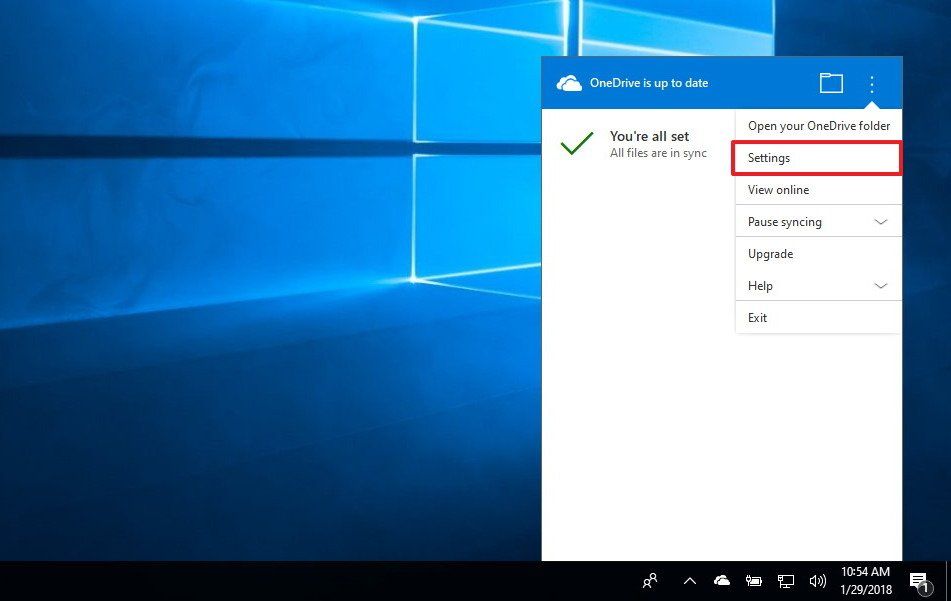This screenshot has width=951, height=601.
Task: Open the People icon on the taskbar
Action: [650, 580]
